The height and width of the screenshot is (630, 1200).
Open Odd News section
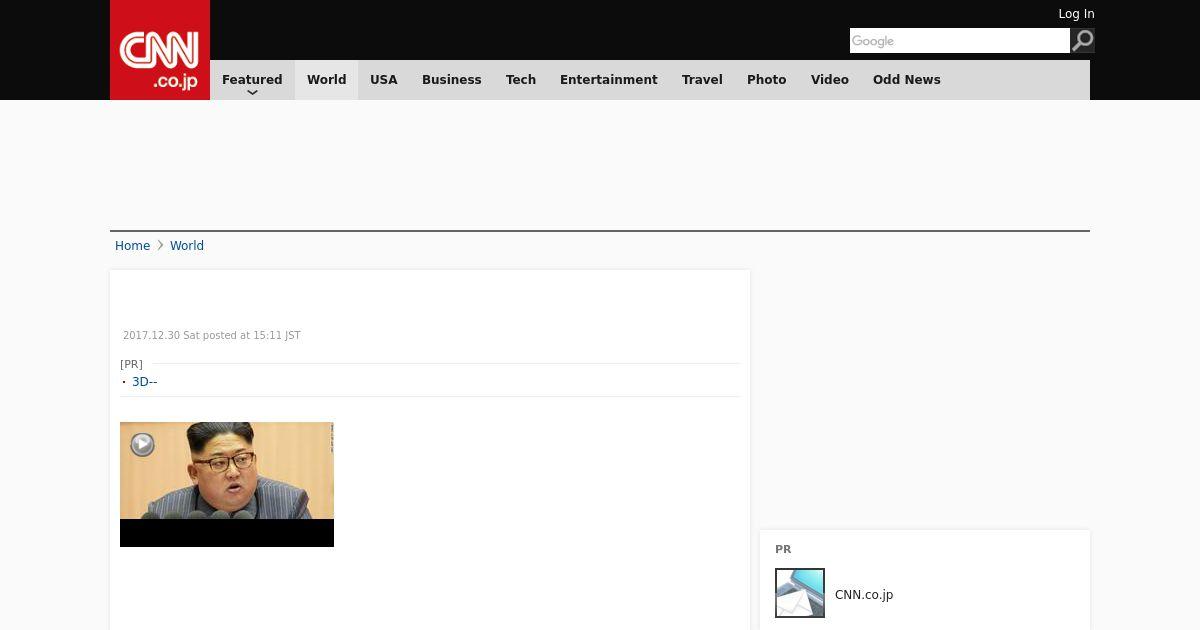point(907,80)
